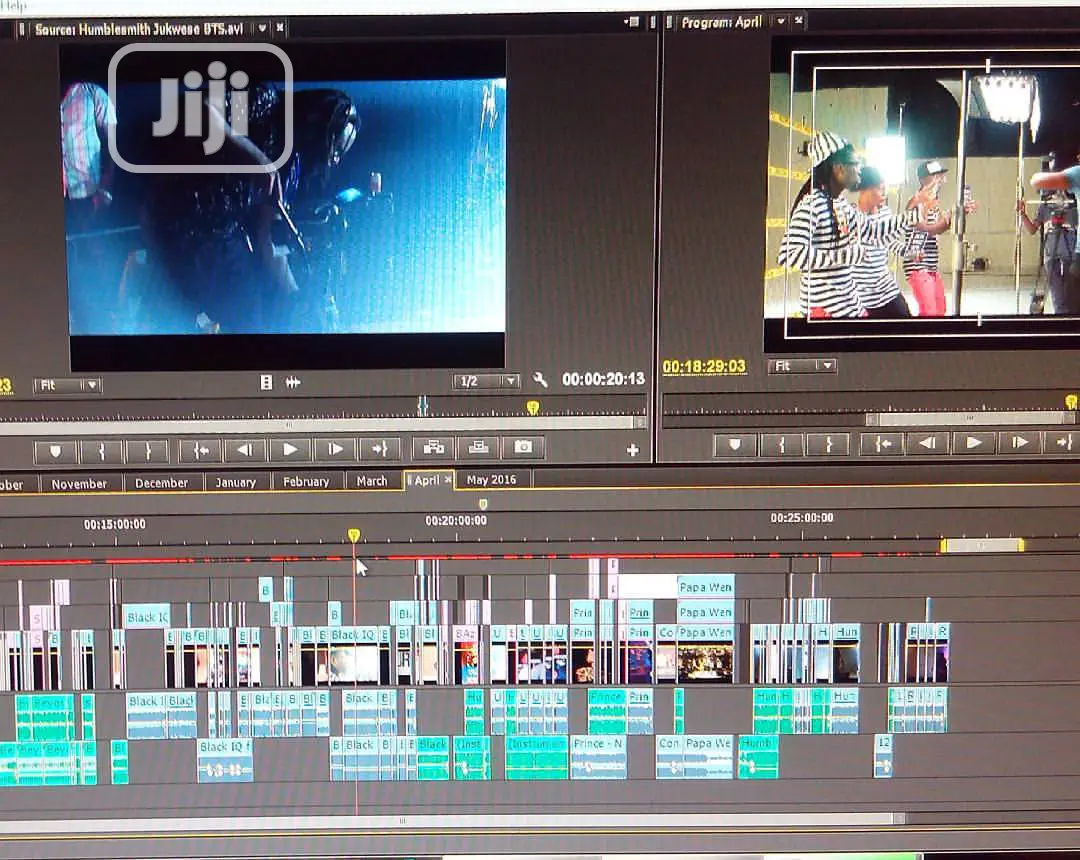Open Program monitor Fit zoom dropdown

point(802,366)
